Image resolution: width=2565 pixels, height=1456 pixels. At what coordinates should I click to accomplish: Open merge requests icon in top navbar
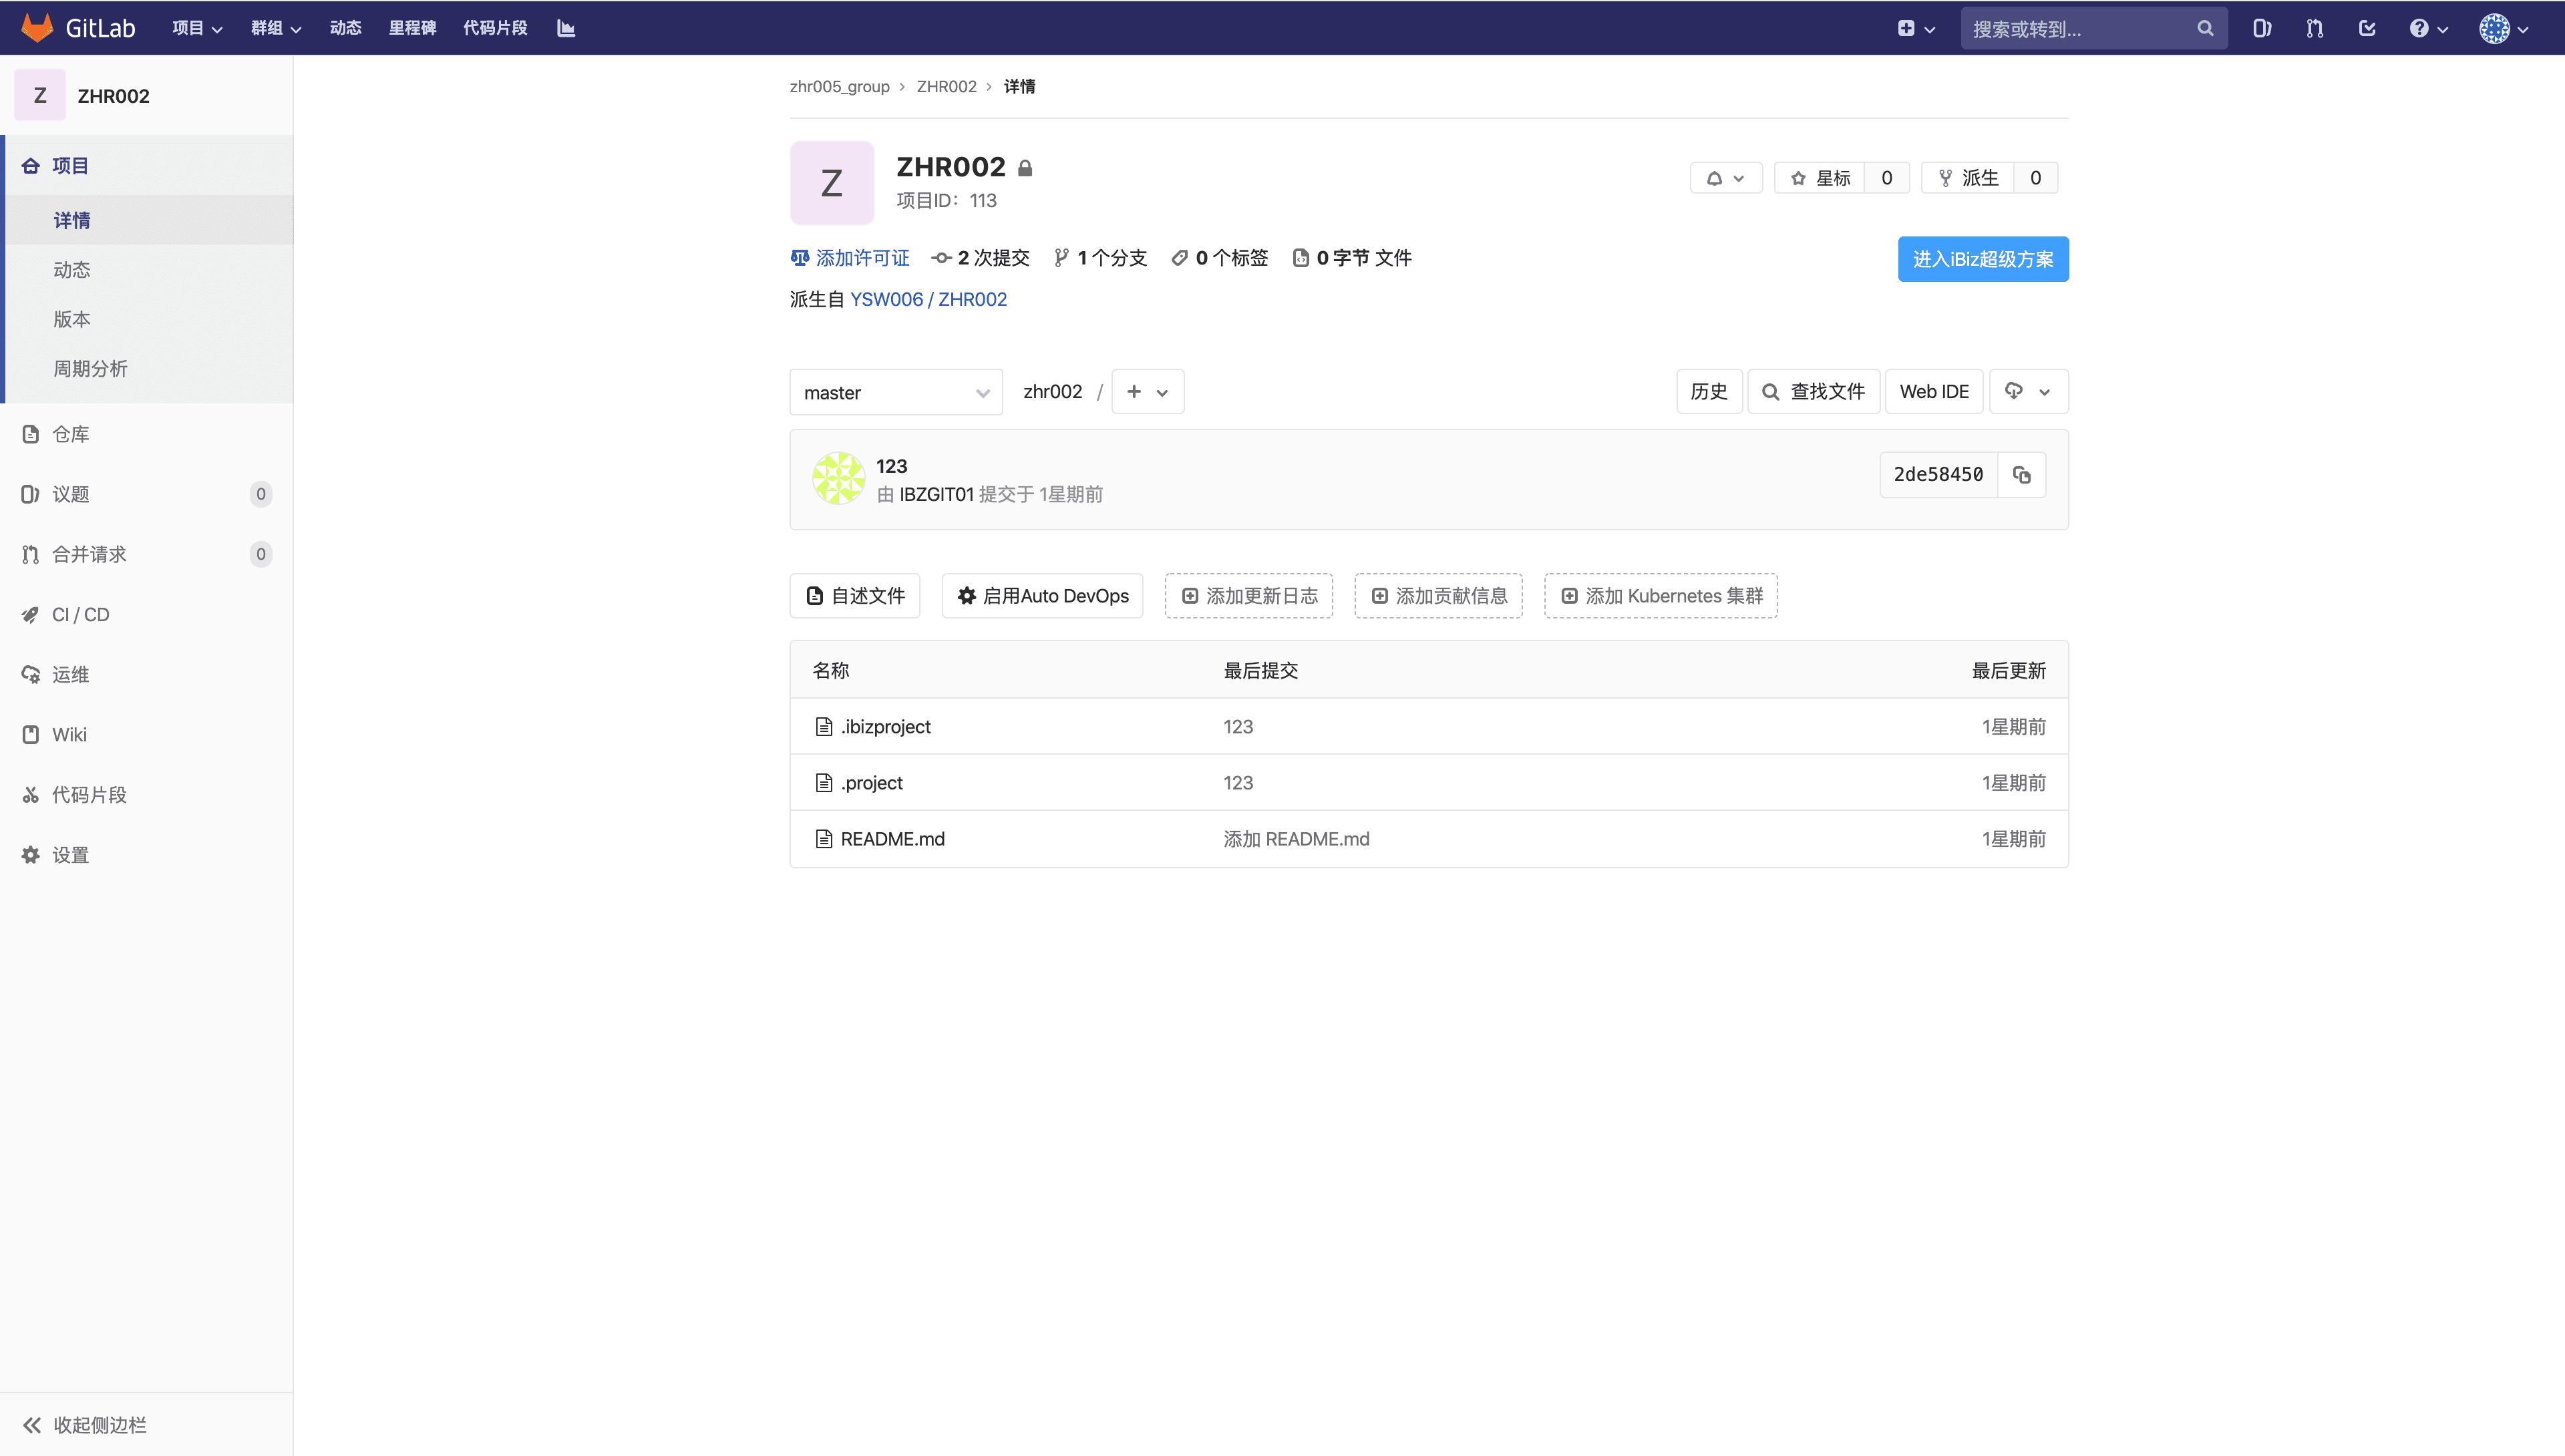click(2315, 28)
